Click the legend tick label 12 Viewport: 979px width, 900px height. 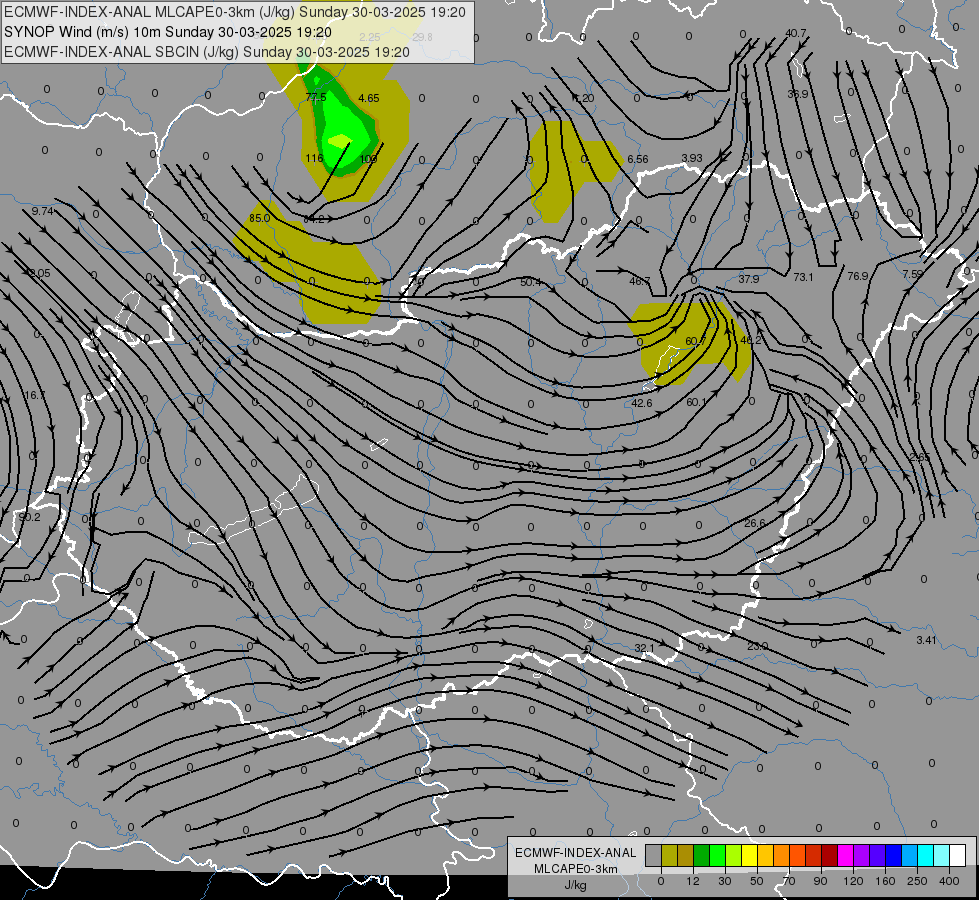[x=692, y=881]
